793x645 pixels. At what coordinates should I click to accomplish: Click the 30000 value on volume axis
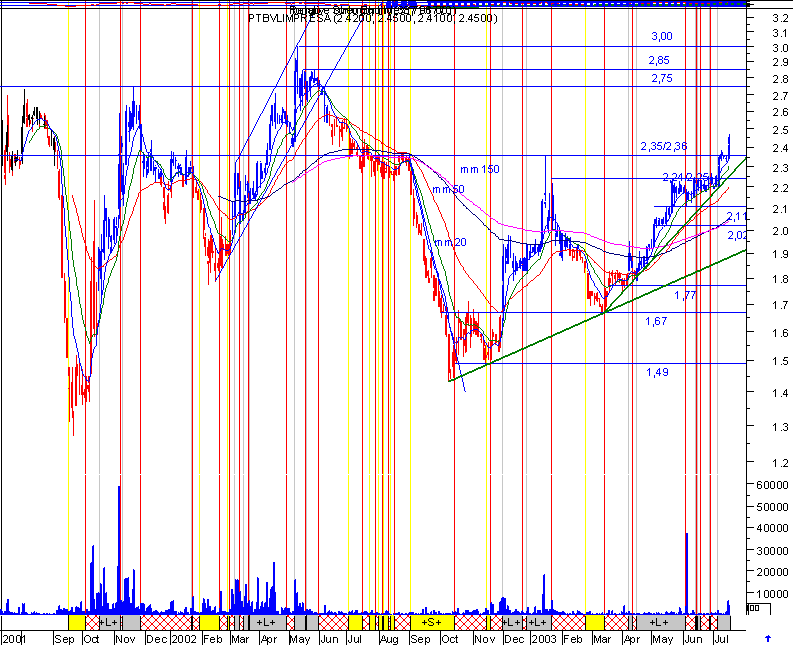click(x=772, y=551)
